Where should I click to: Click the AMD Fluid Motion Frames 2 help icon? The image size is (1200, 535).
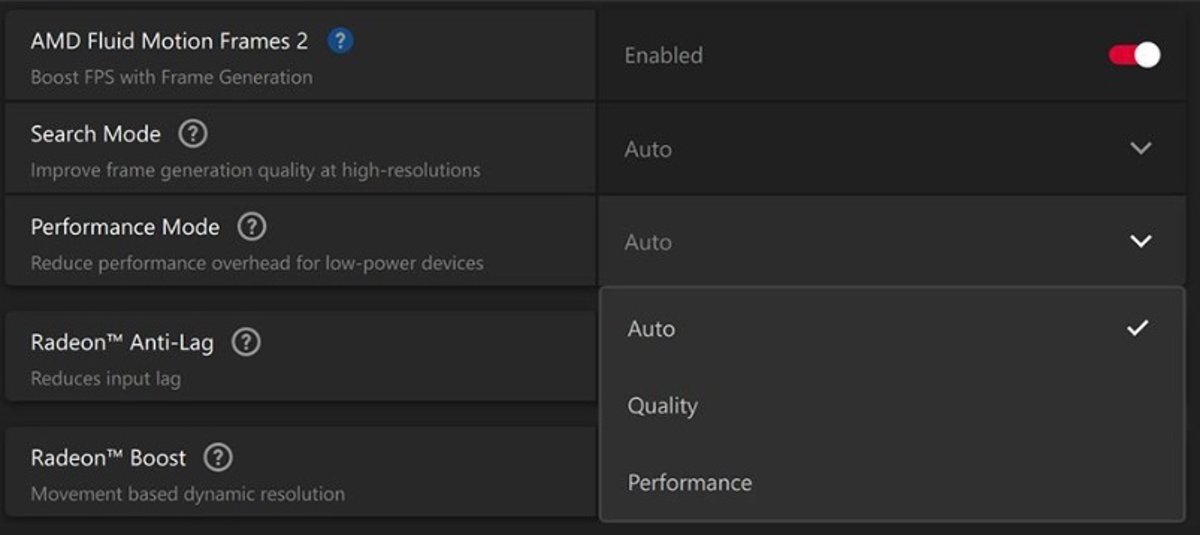(341, 41)
